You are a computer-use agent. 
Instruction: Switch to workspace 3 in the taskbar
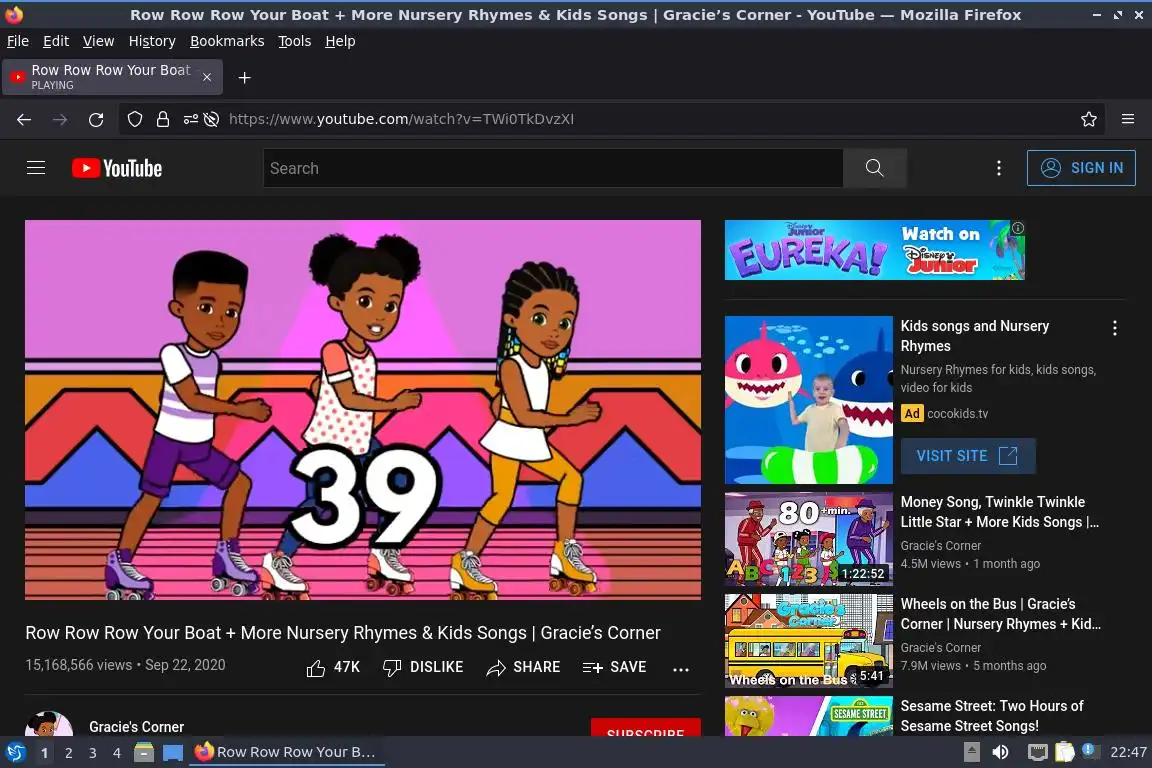(x=93, y=753)
